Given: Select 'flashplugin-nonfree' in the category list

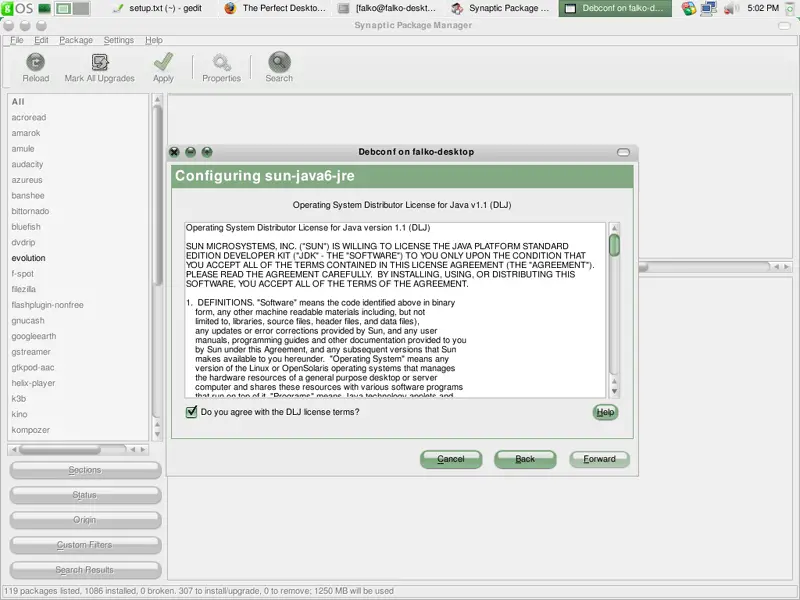Looking at the screenshot, I should point(47,305).
